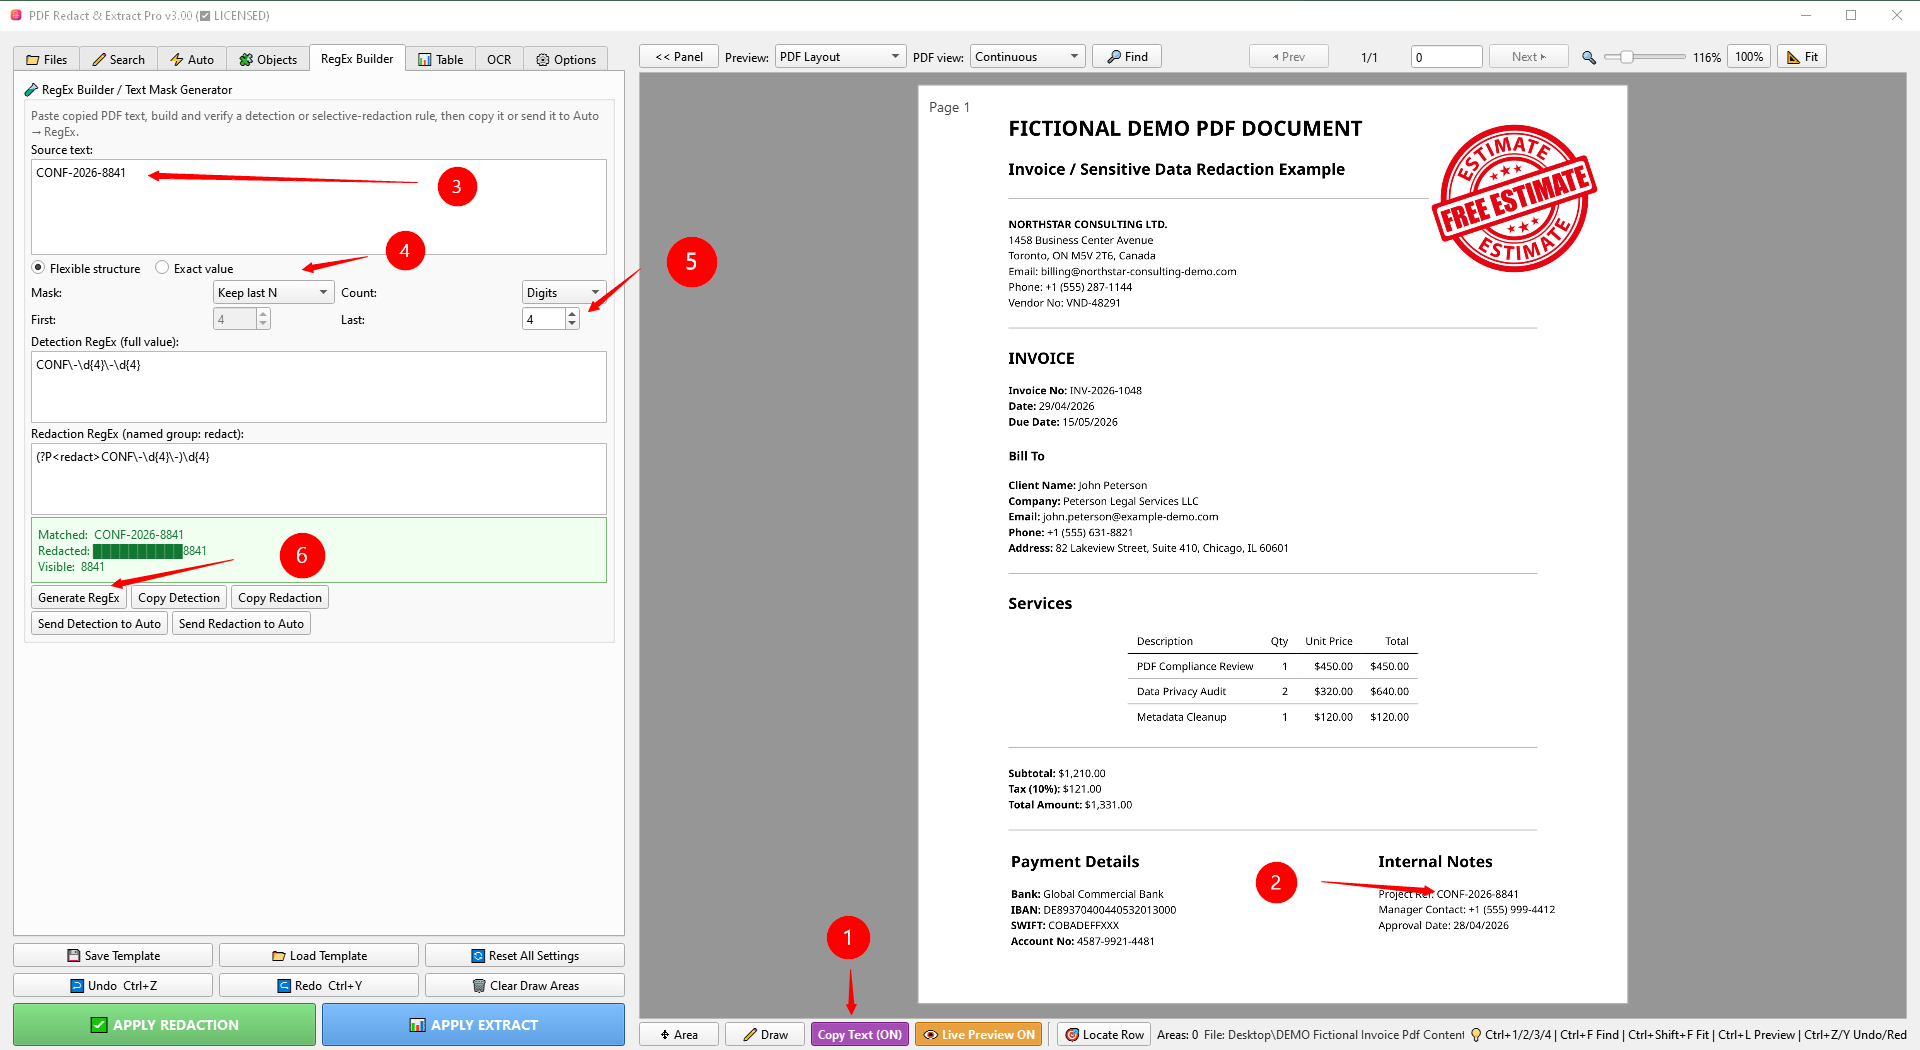Click the Metadata Cleanup service row
The image size is (1920, 1050).
tap(1272, 717)
